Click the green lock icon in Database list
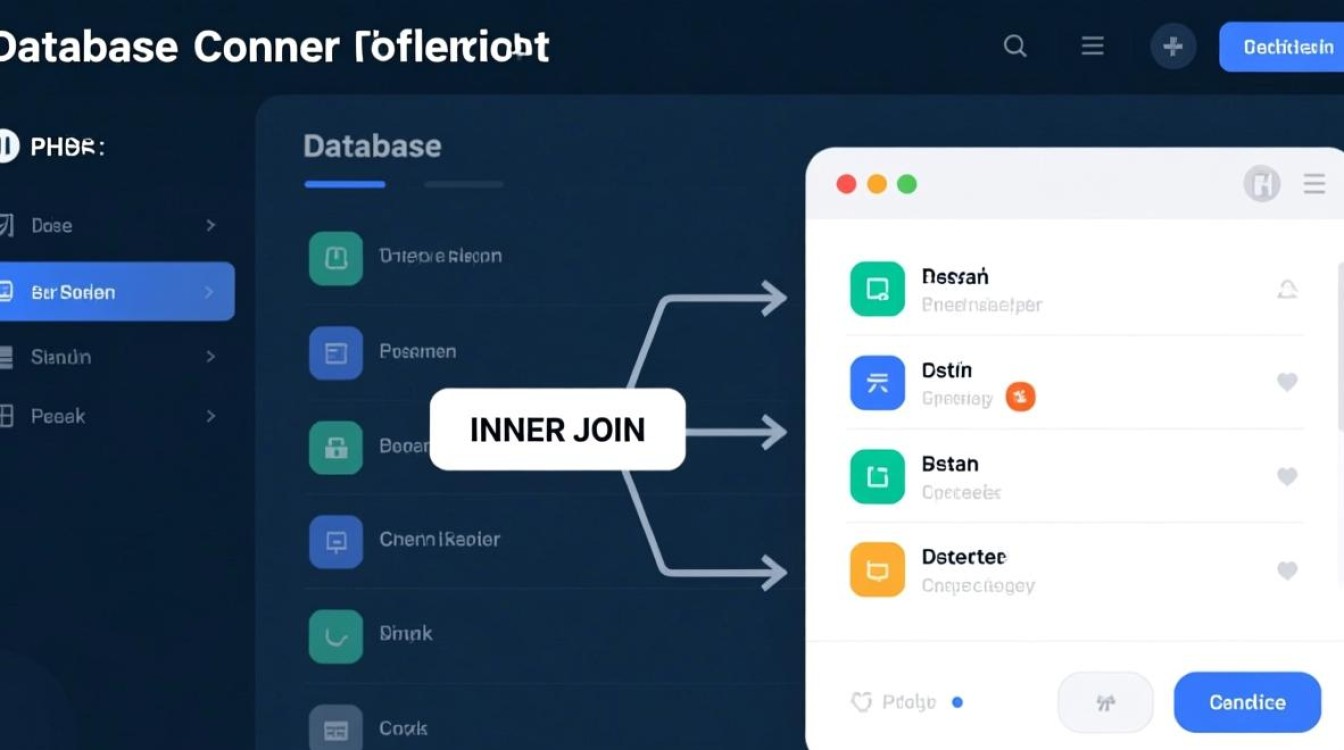1344x750 pixels. [x=336, y=447]
